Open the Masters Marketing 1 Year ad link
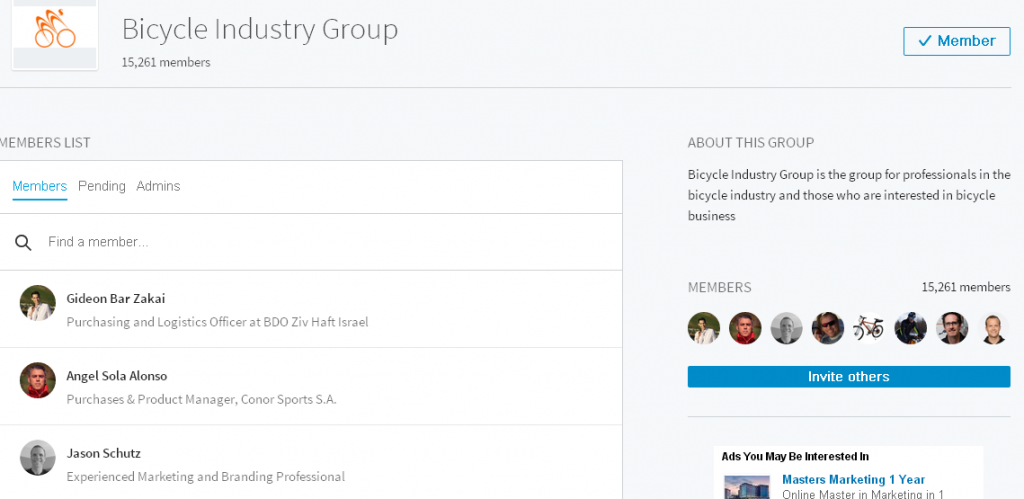1024x499 pixels. pyautogui.click(x=853, y=480)
